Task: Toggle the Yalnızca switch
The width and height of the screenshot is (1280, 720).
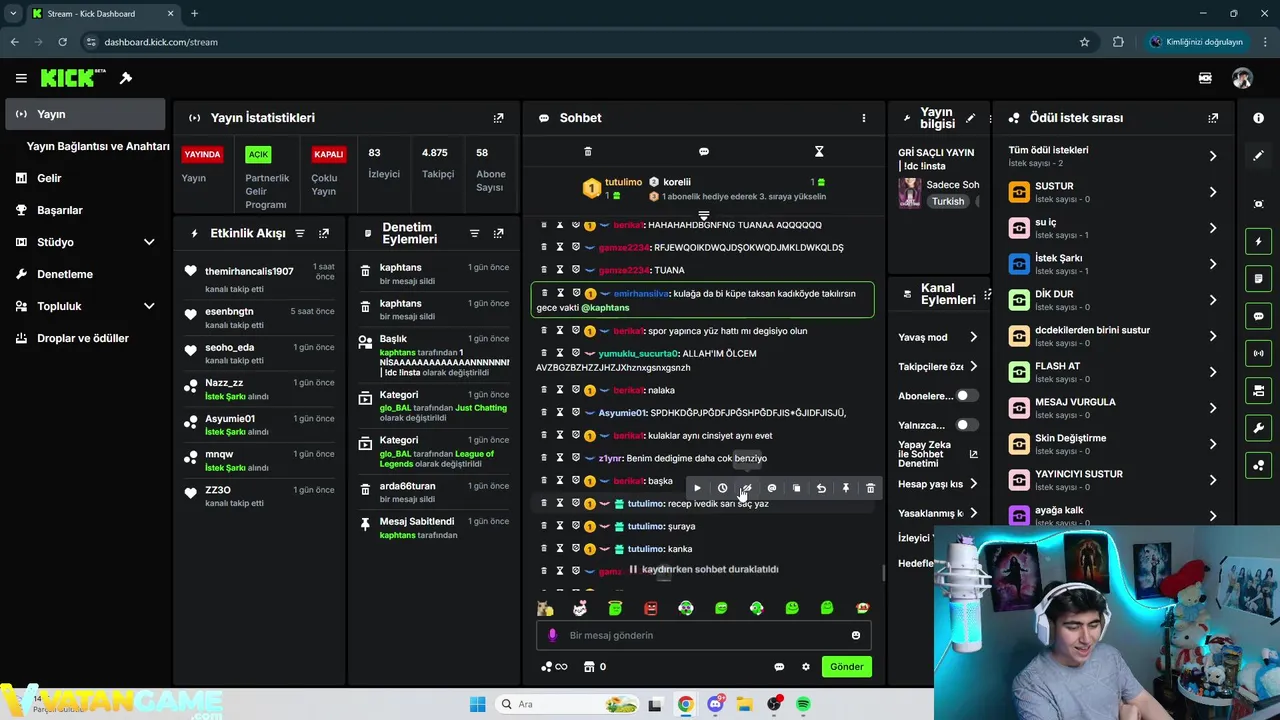Action: [x=966, y=425]
